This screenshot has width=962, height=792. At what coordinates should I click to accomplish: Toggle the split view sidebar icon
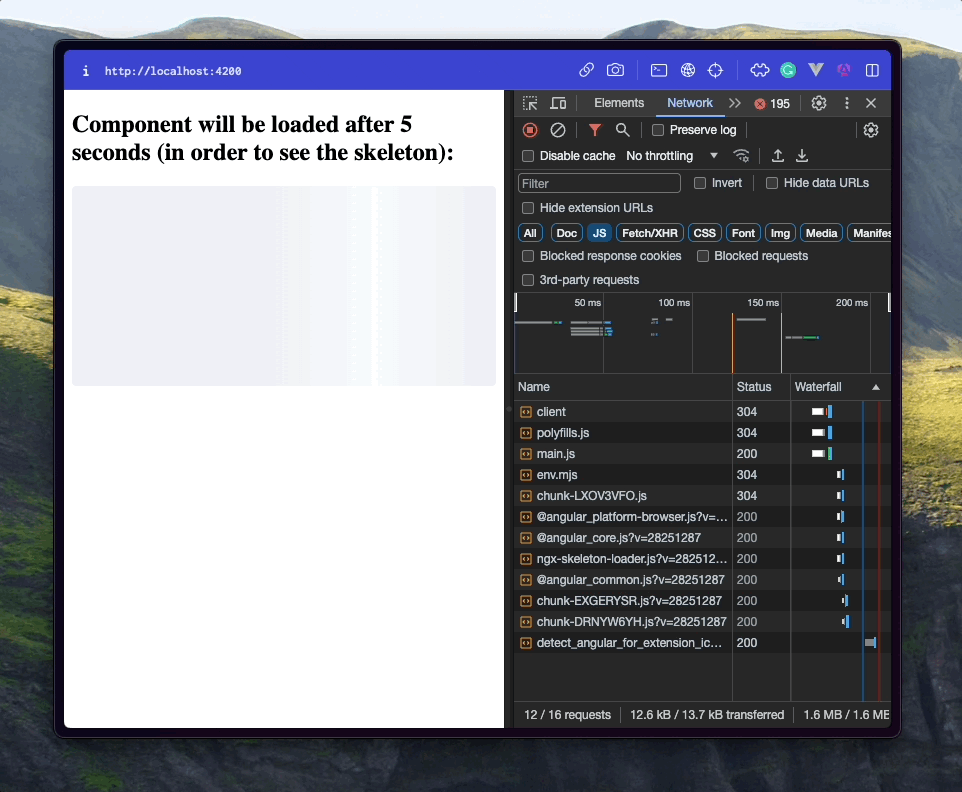(x=872, y=71)
